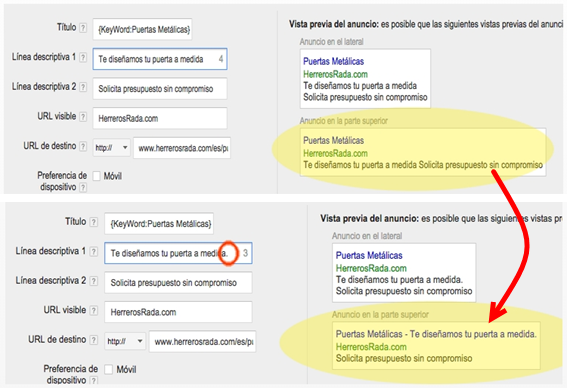This screenshot has width=567, height=388.
Task: Click 'Solicita presupuesto sin compromiso' in lower top-ad preview
Action: (404, 358)
